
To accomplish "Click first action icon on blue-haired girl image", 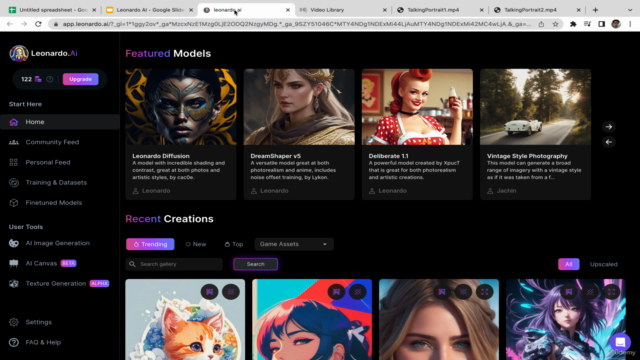I will coord(336,292).
